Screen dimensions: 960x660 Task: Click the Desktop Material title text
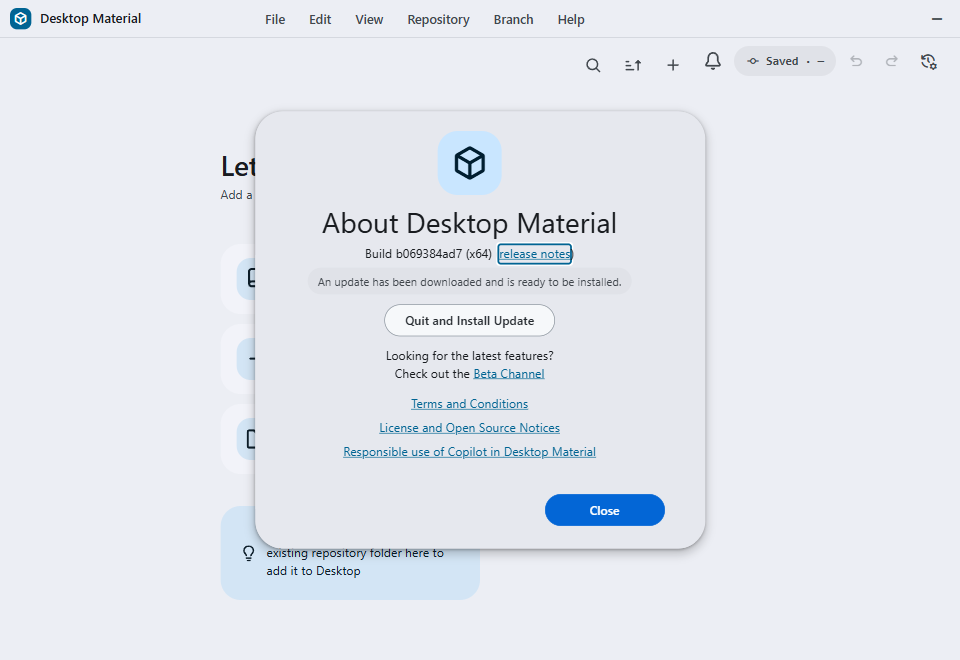click(x=91, y=19)
